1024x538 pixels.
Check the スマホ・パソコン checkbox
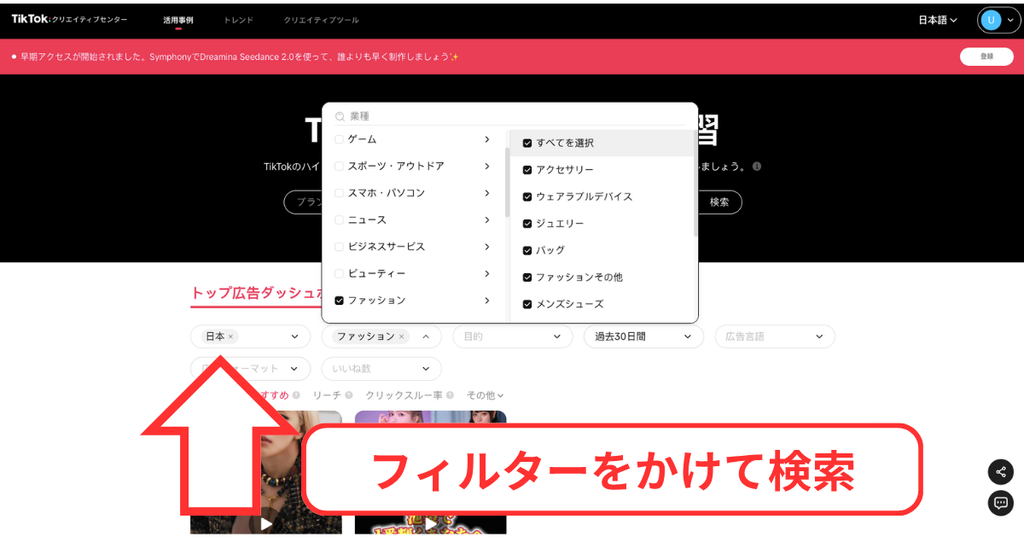tap(339, 193)
